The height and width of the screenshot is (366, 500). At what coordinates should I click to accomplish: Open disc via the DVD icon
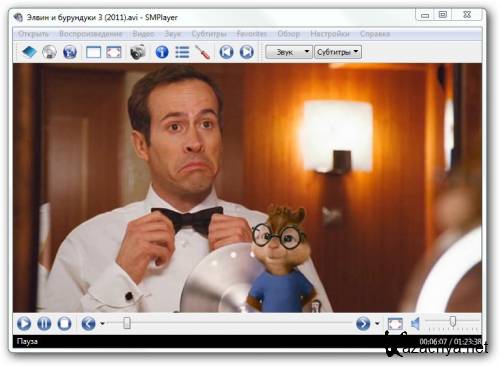49,52
